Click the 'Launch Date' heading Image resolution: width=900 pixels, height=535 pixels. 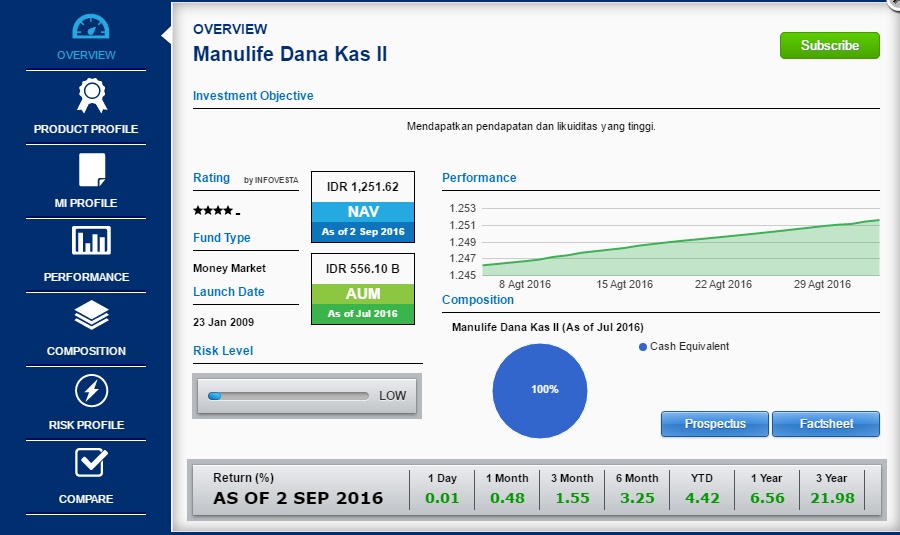click(x=228, y=292)
